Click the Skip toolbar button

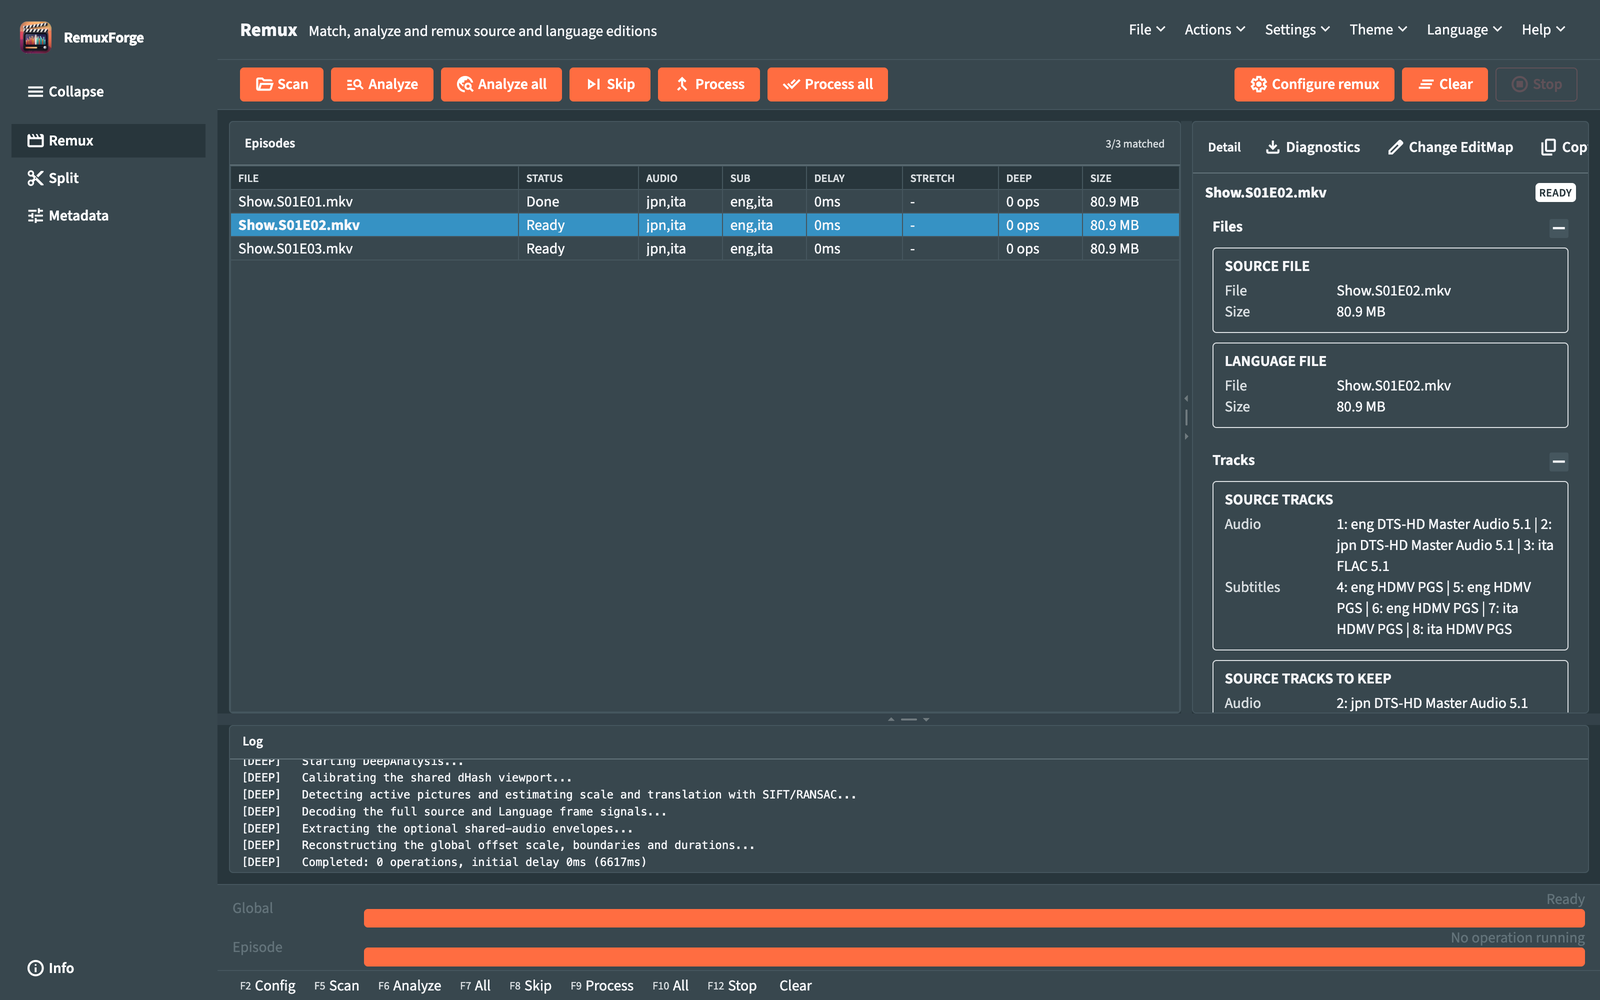(610, 84)
